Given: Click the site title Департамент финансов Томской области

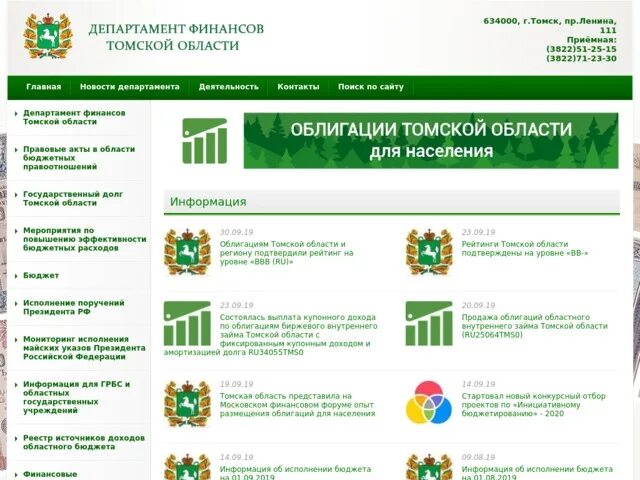Looking at the screenshot, I should coord(176,37).
